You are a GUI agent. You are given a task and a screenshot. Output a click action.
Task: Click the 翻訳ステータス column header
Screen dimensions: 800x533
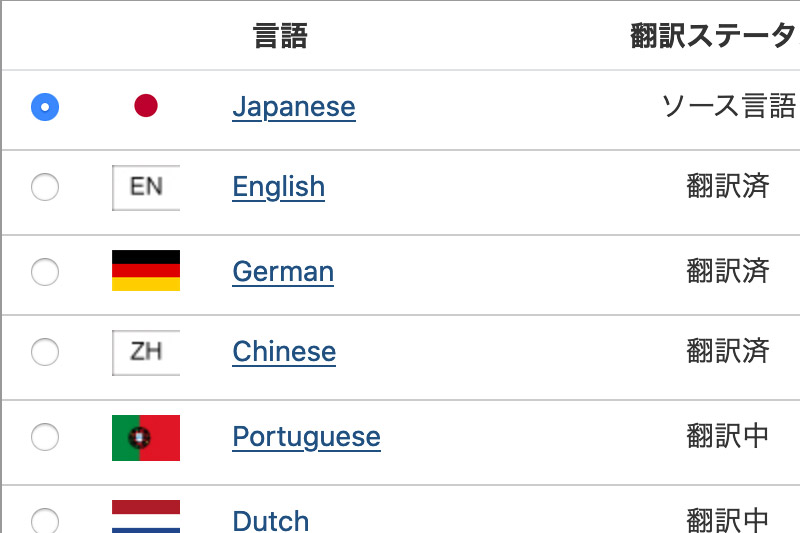tap(715, 36)
